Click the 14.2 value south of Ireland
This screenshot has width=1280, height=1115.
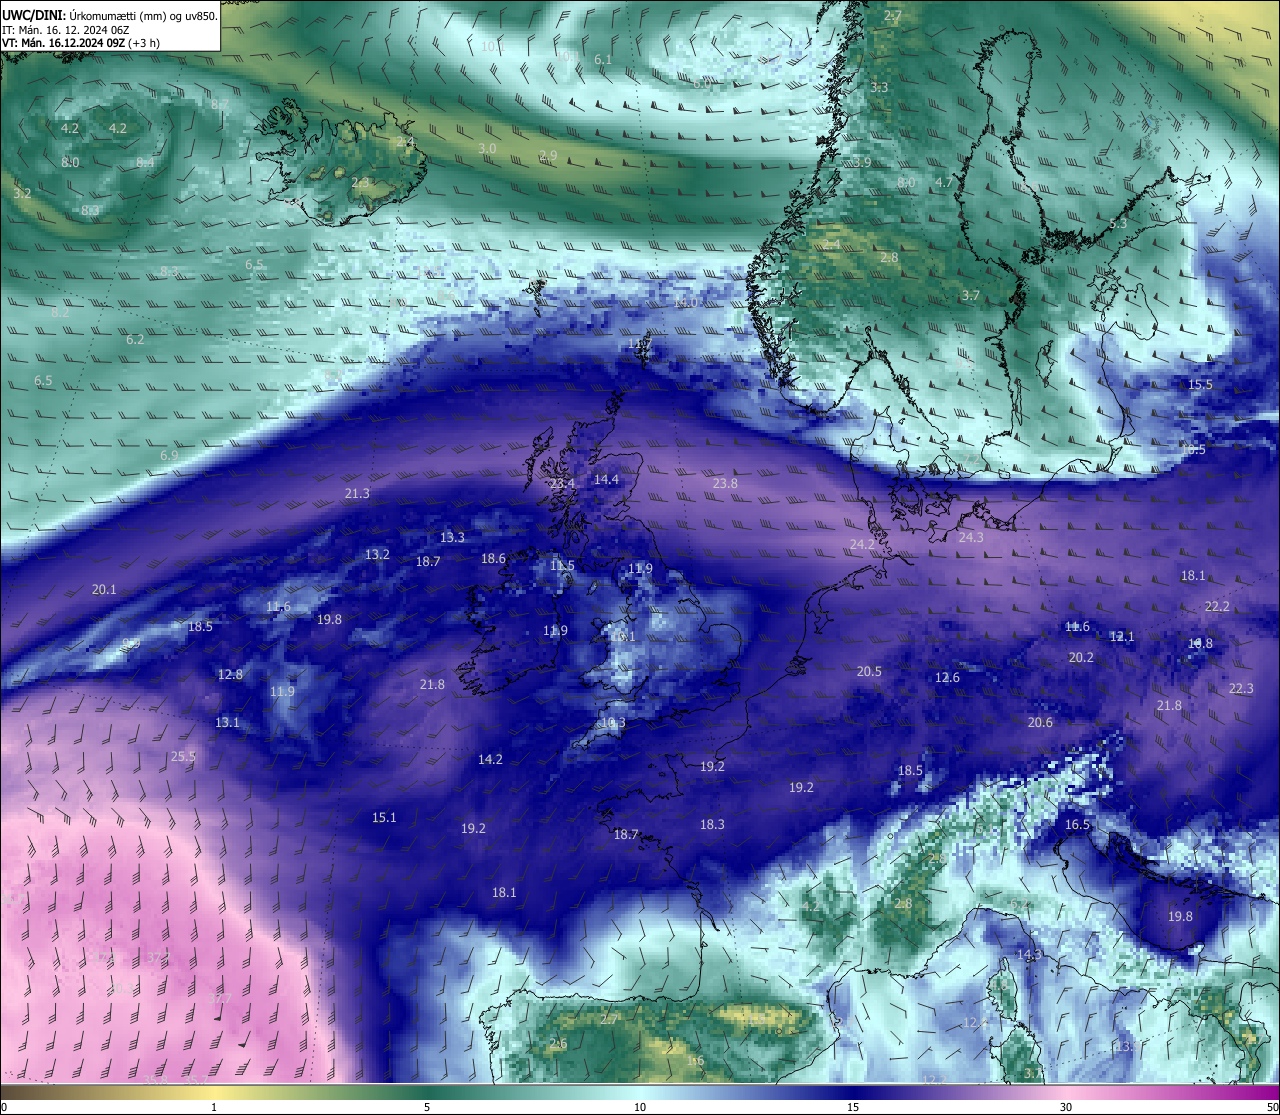coord(490,760)
